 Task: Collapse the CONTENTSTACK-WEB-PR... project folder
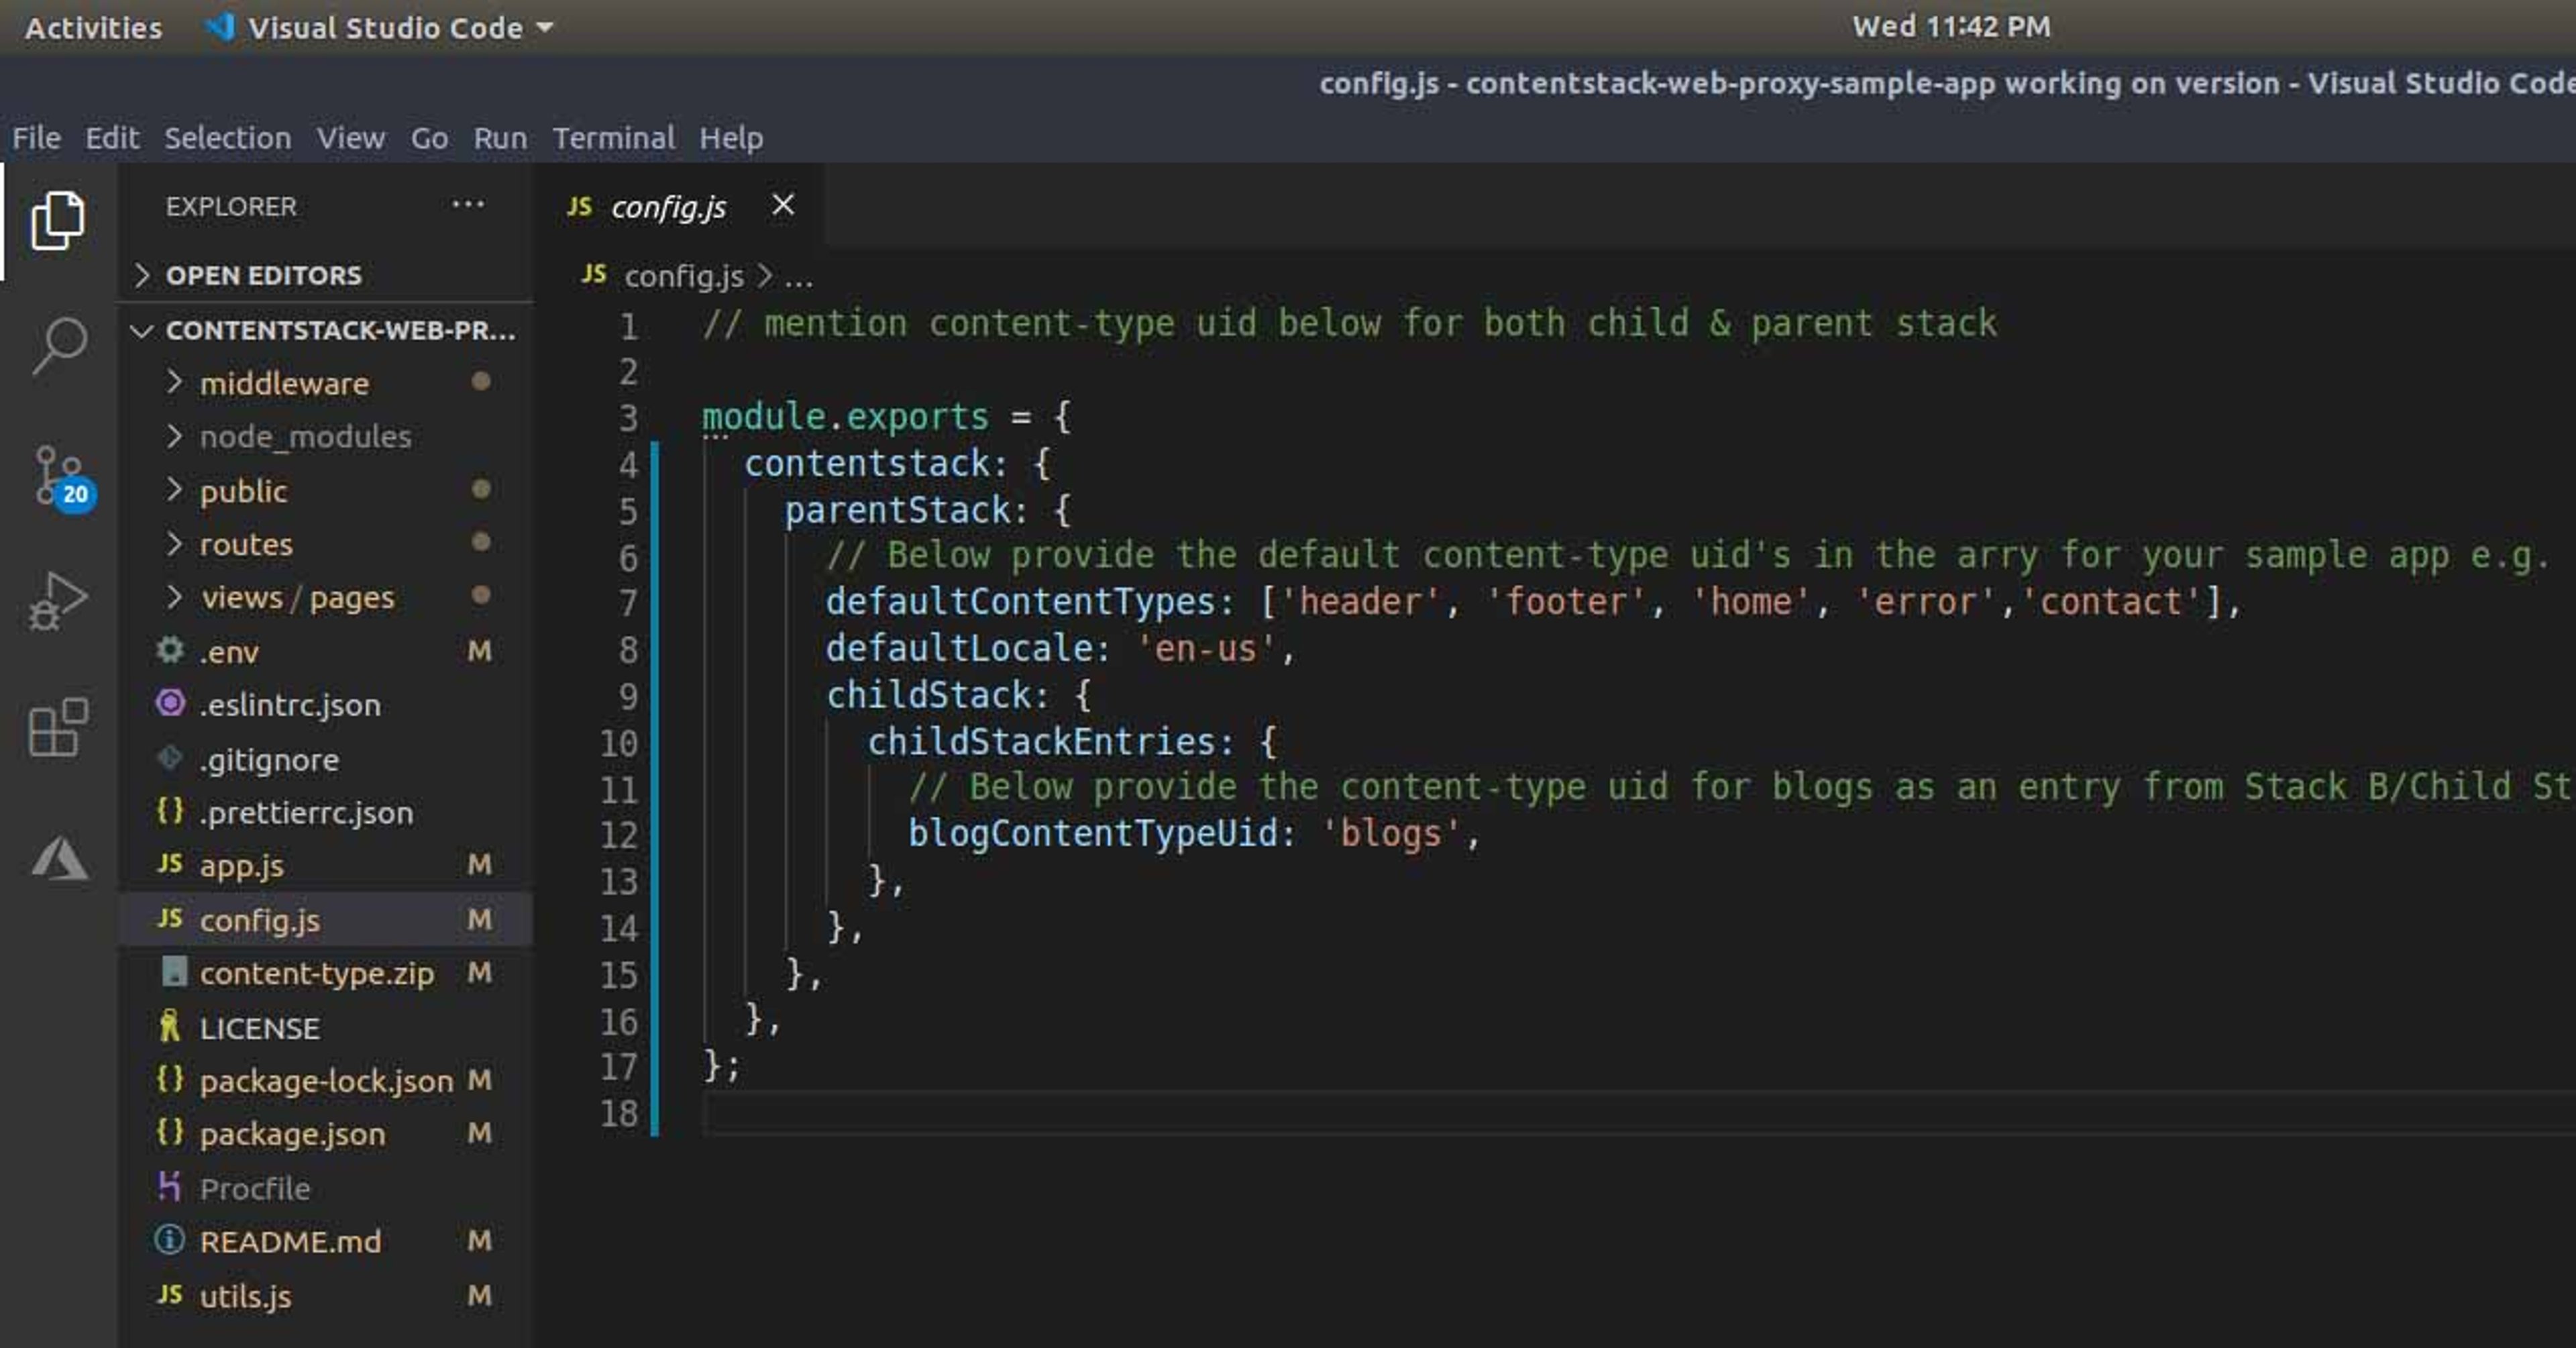pos(141,330)
